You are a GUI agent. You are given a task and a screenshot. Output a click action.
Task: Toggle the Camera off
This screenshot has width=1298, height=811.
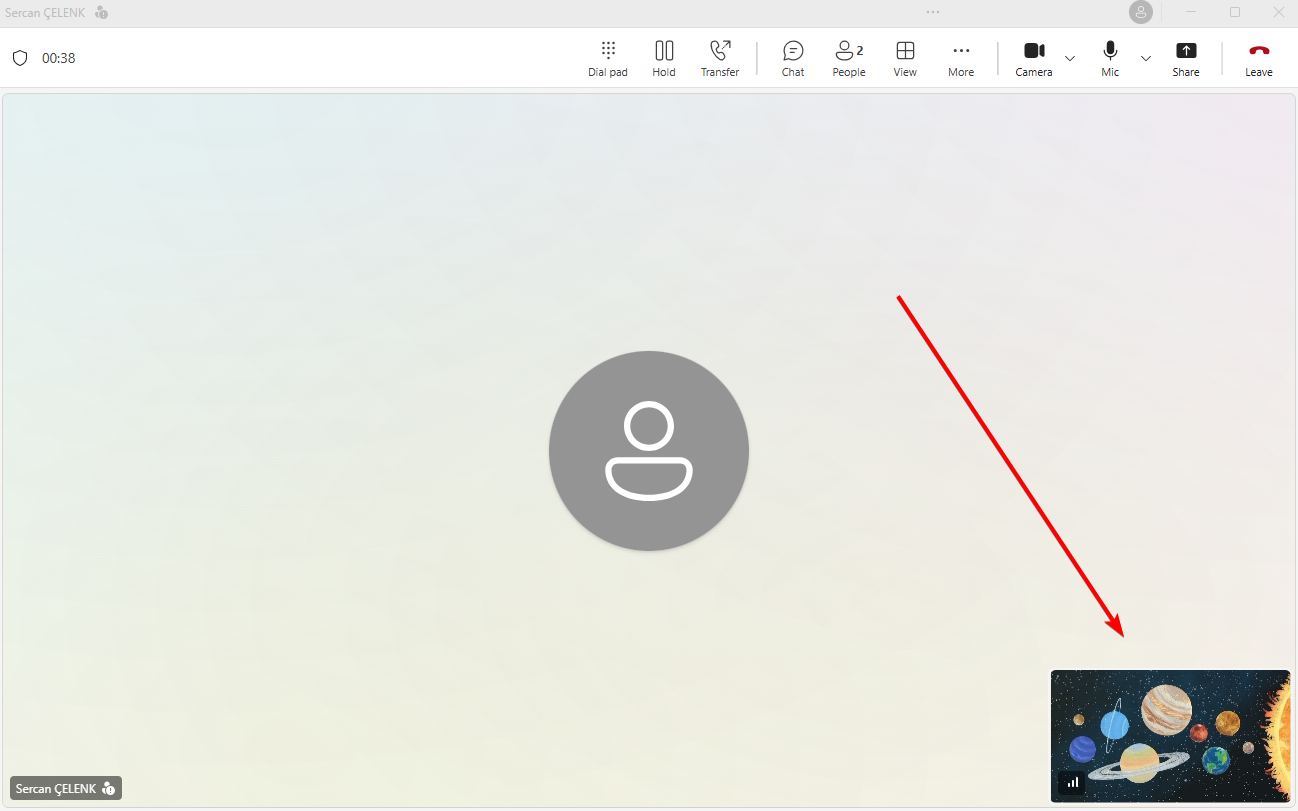(1033, 58)
